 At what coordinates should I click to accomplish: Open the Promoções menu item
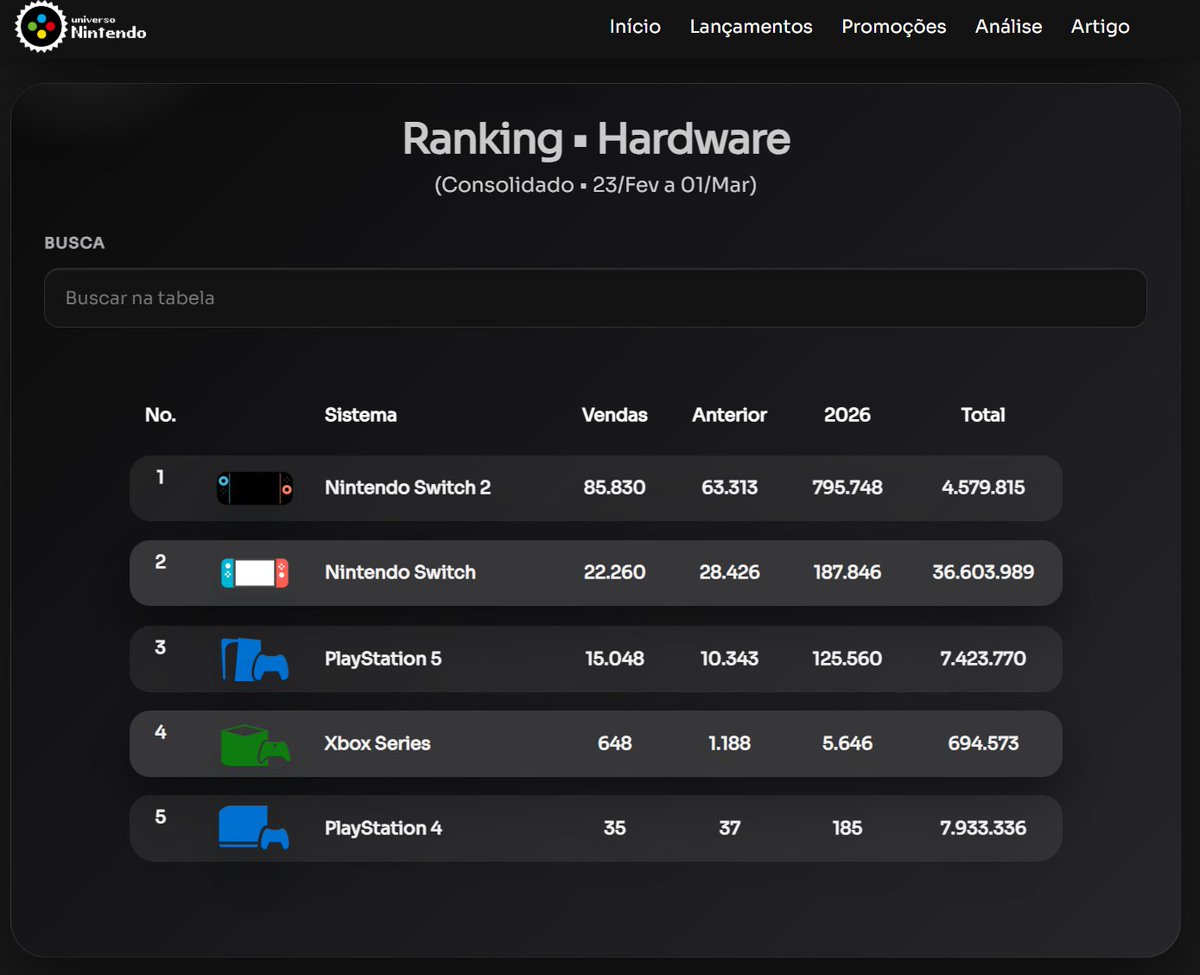(894, 27)
